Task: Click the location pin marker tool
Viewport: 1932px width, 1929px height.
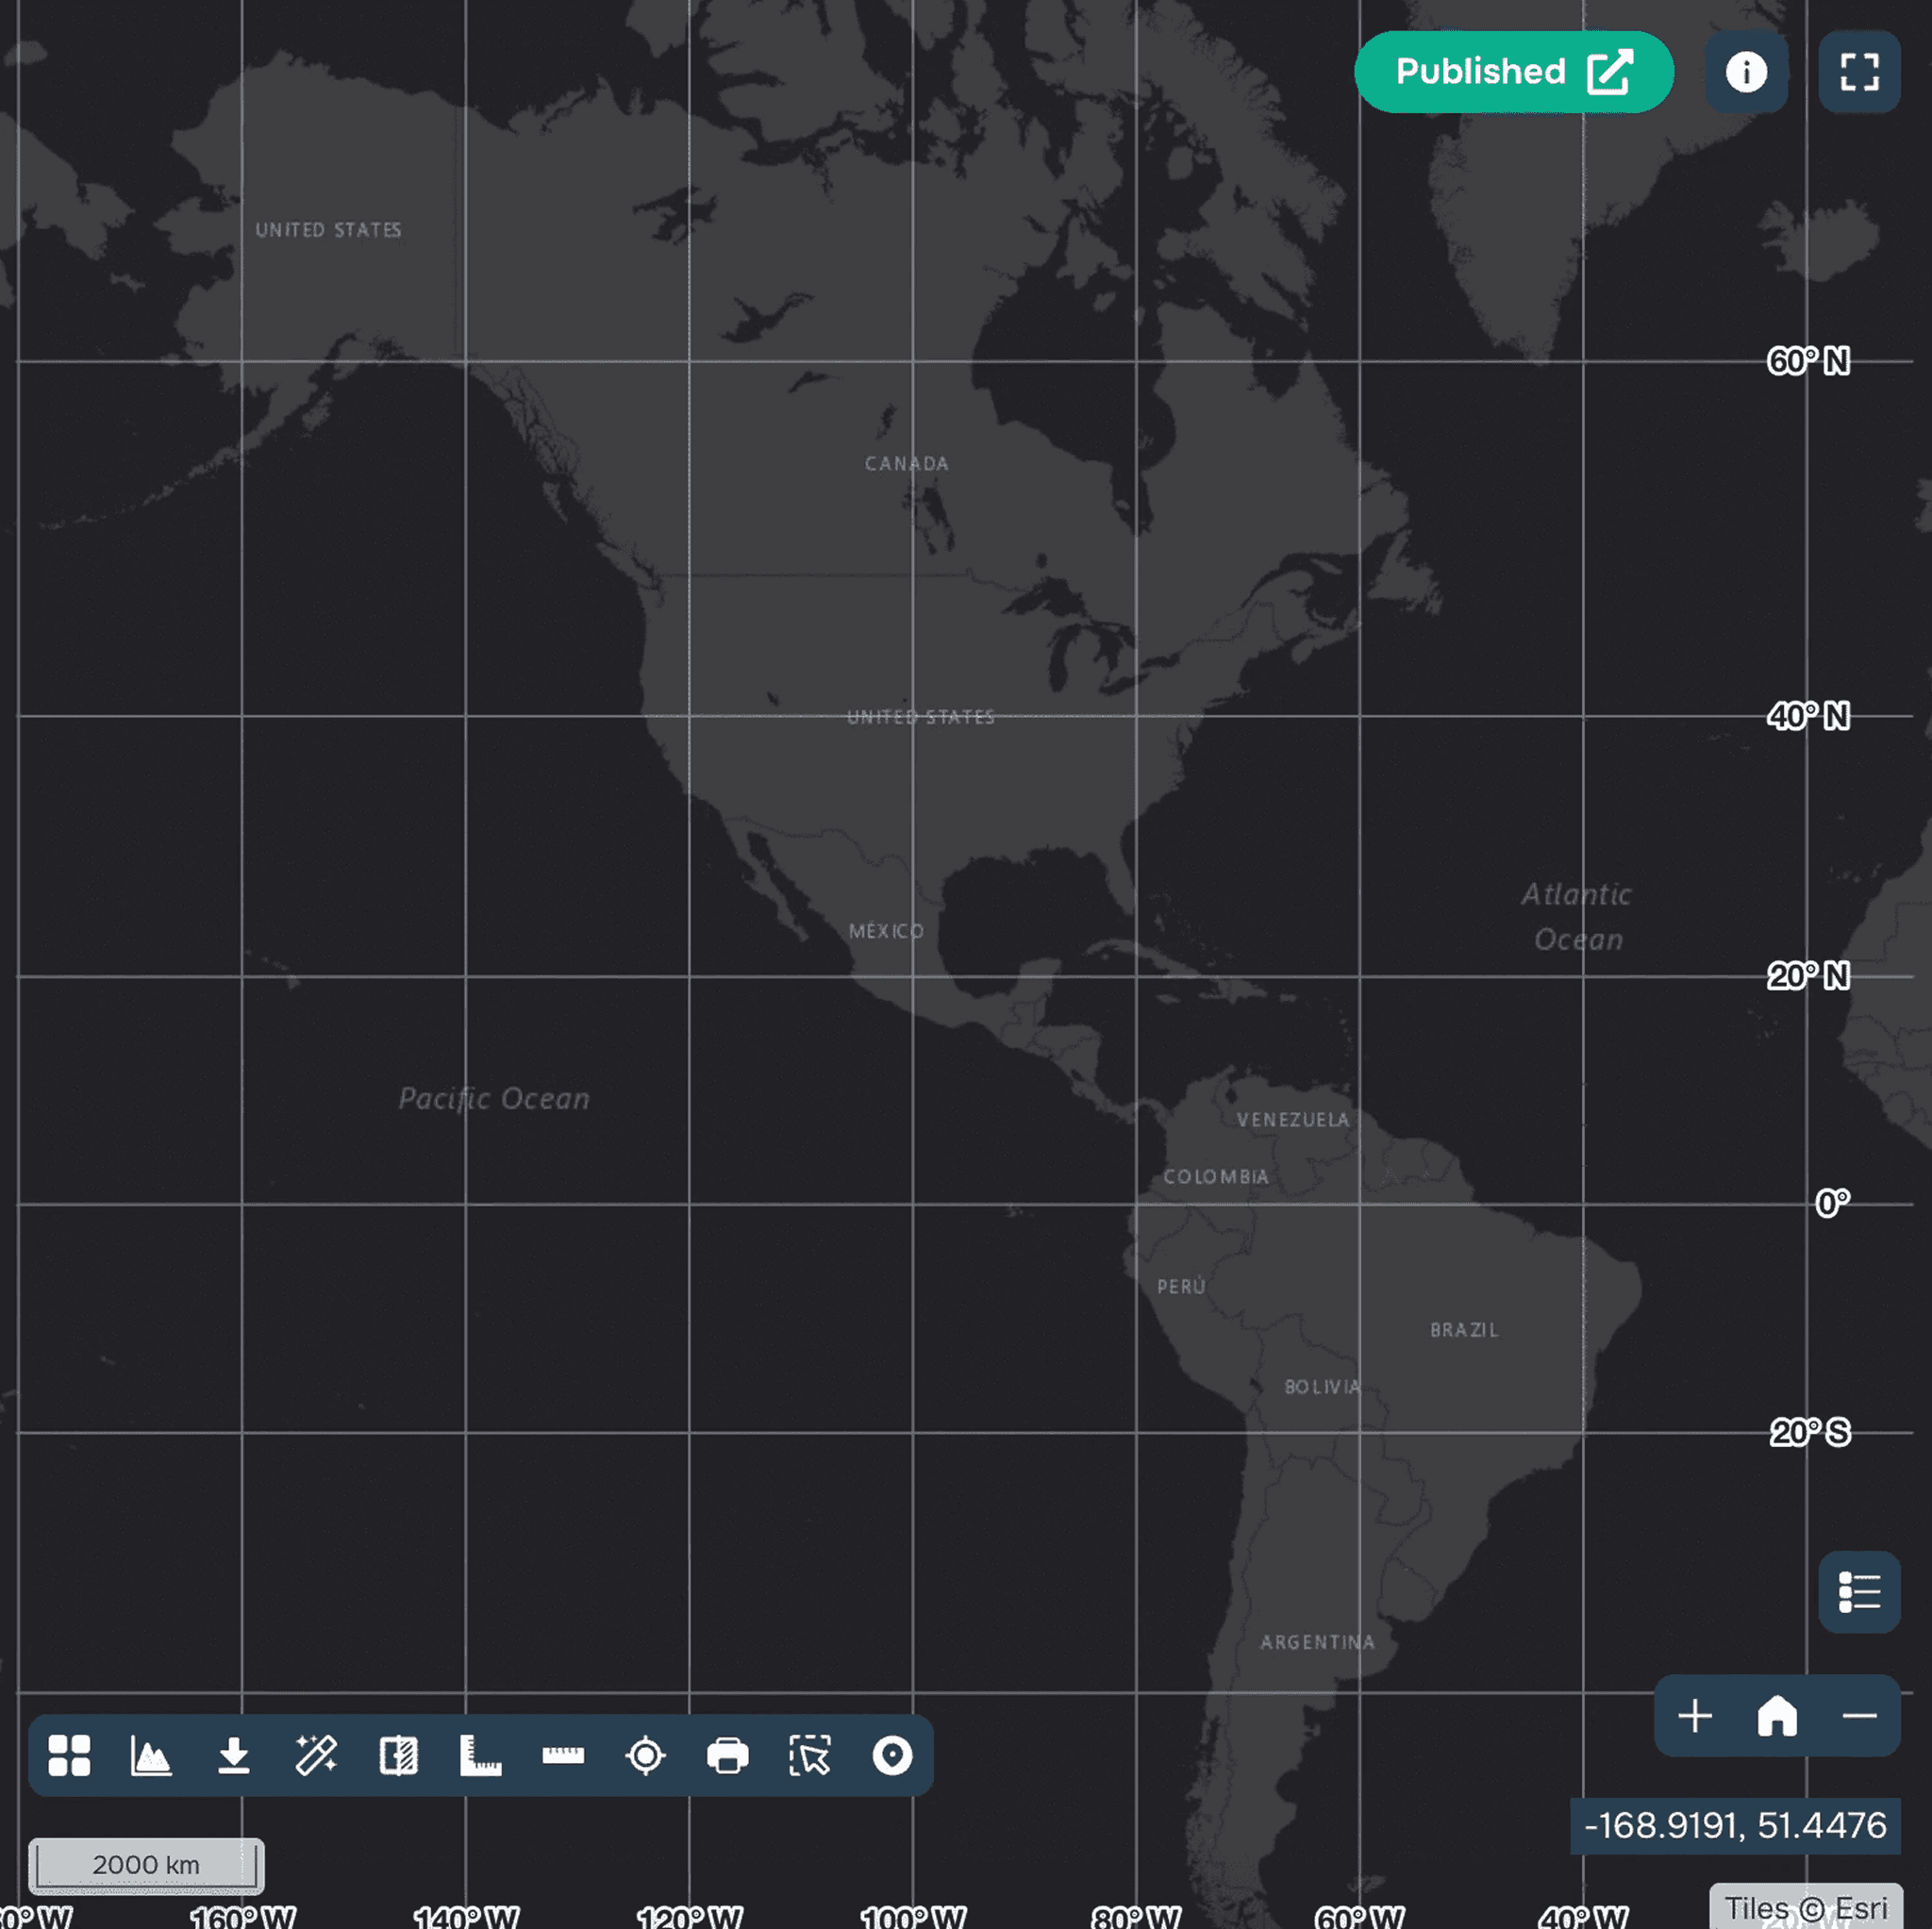Action: pos(892,1755)
